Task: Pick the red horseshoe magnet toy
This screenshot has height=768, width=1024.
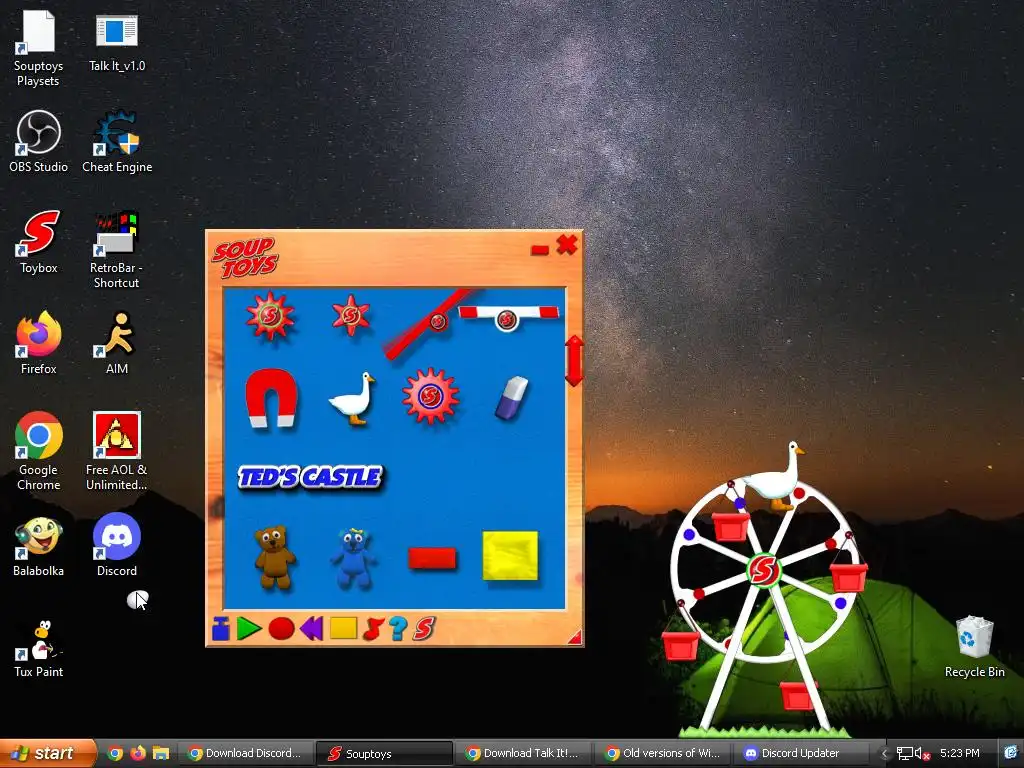Action: click(x=271, y=398)
